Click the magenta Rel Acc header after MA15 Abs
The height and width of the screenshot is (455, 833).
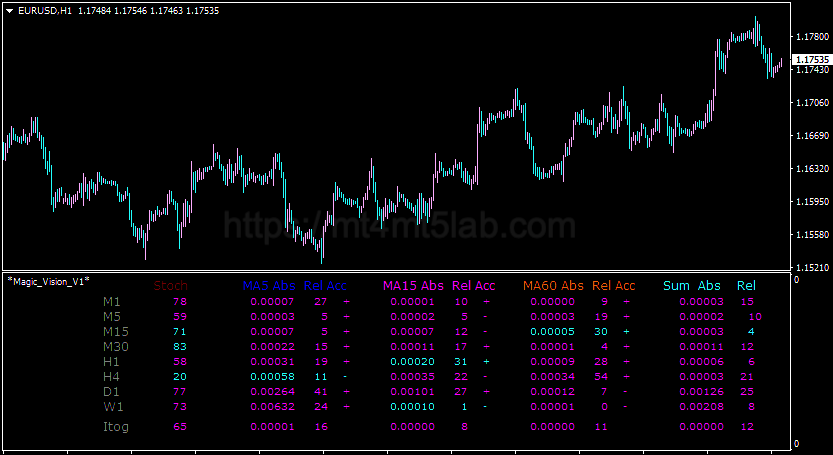tap(473, 285)
